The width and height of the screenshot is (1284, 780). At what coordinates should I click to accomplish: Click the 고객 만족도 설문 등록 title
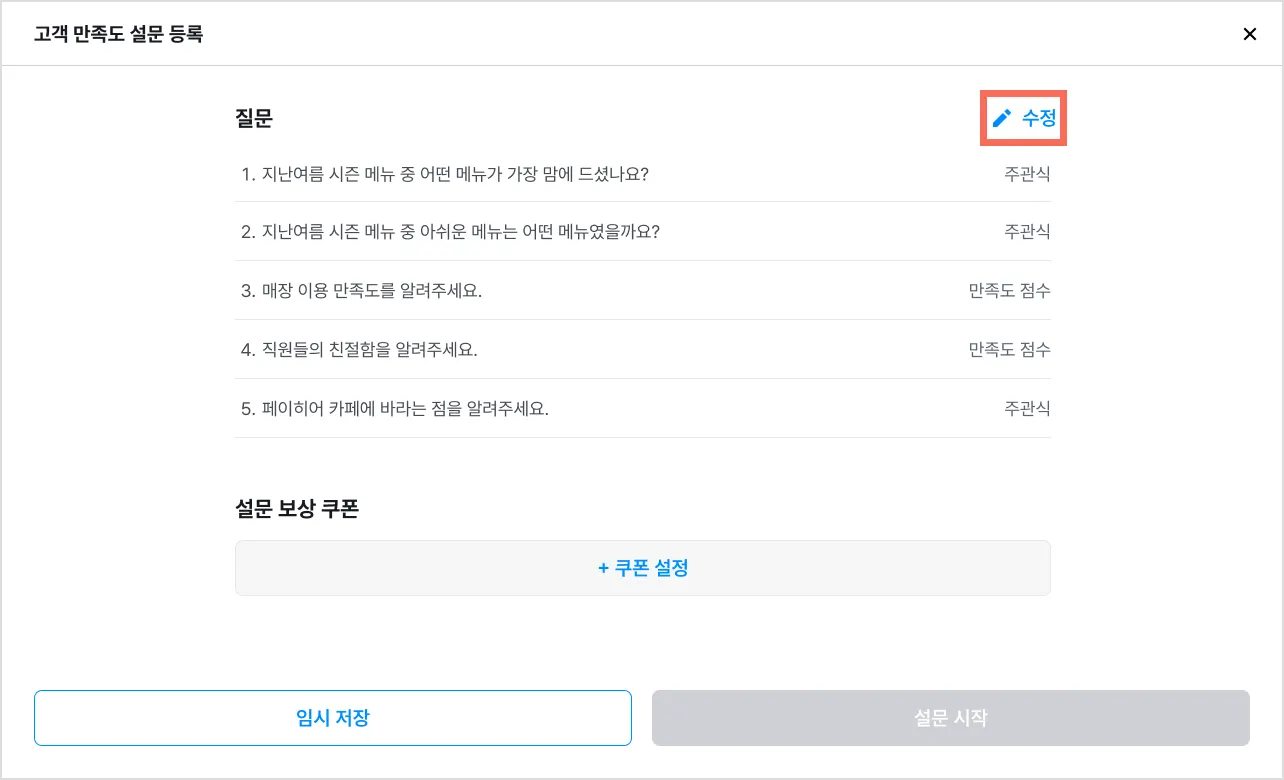[118, 34]
